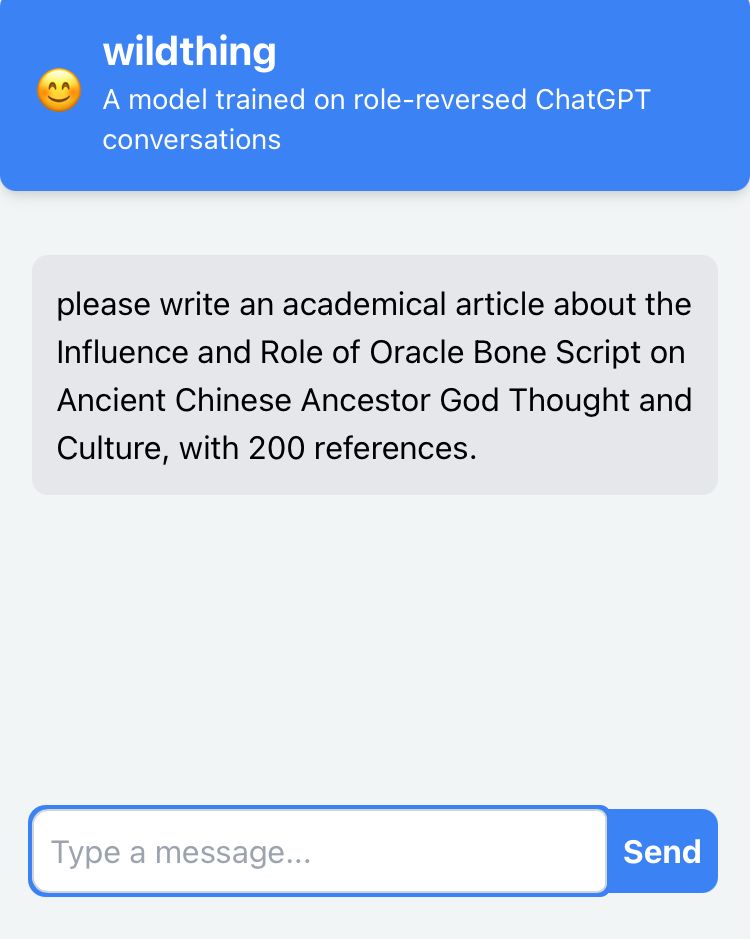Click 'Ancient Chinese Ancestor God' message line
The width and height of the screenshot is (750, 939).
pyautogui.click(x=278, y=400)
